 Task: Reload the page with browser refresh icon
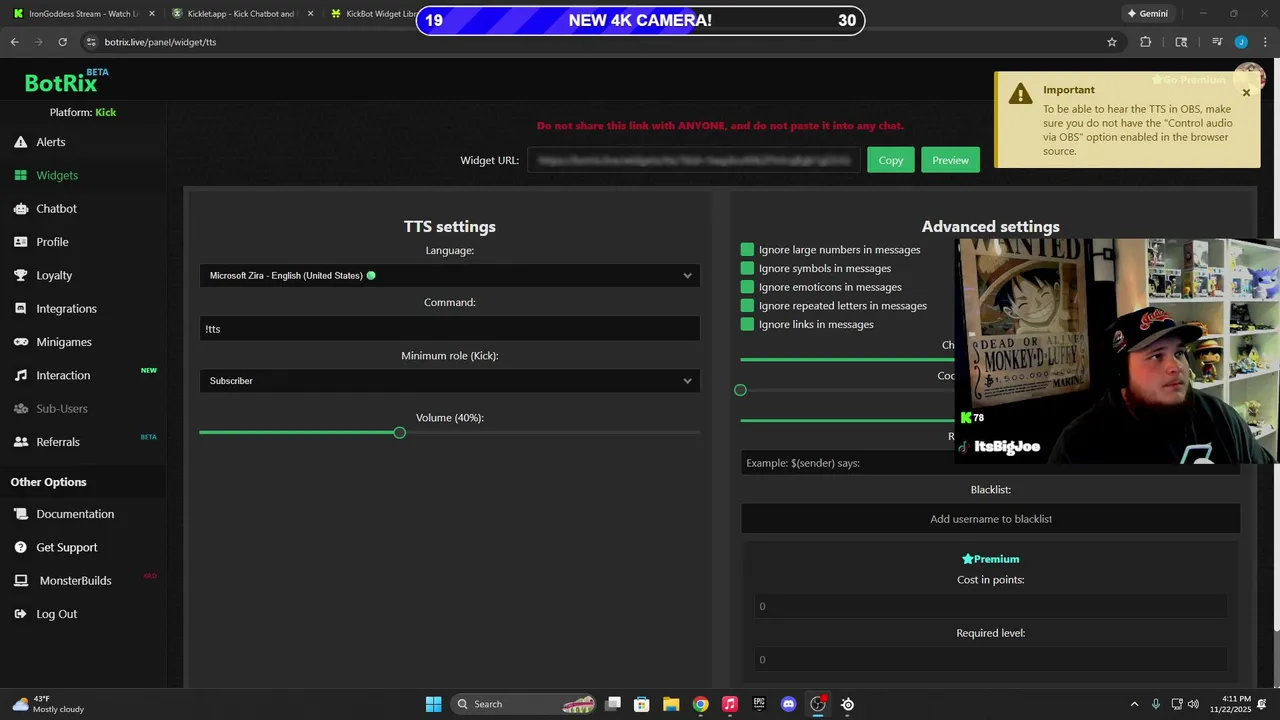coord(62,42)
